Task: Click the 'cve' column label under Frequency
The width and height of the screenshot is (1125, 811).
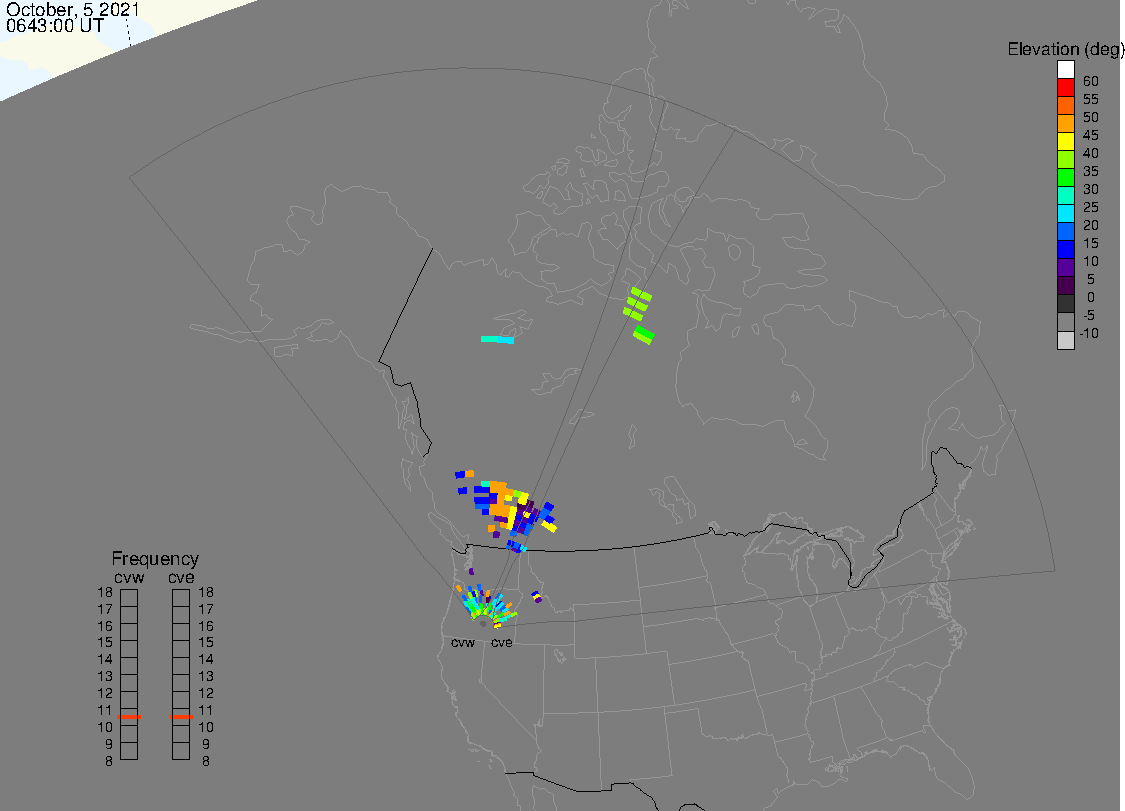Action: [x=182, y=578]
